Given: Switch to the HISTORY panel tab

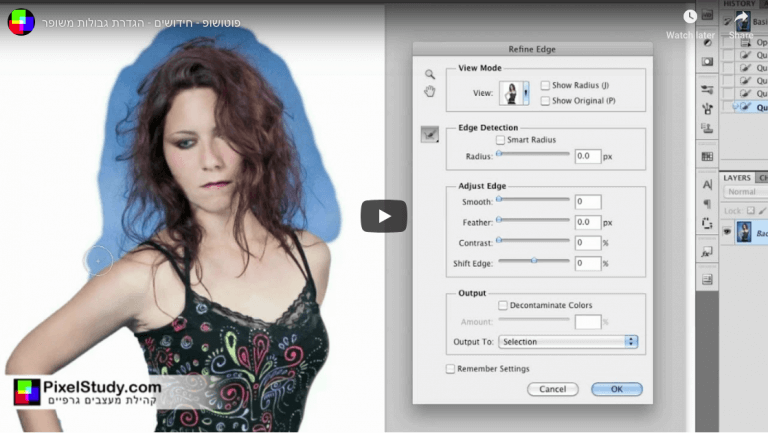Looking at the screenshot, I should [x=739, y=4].
